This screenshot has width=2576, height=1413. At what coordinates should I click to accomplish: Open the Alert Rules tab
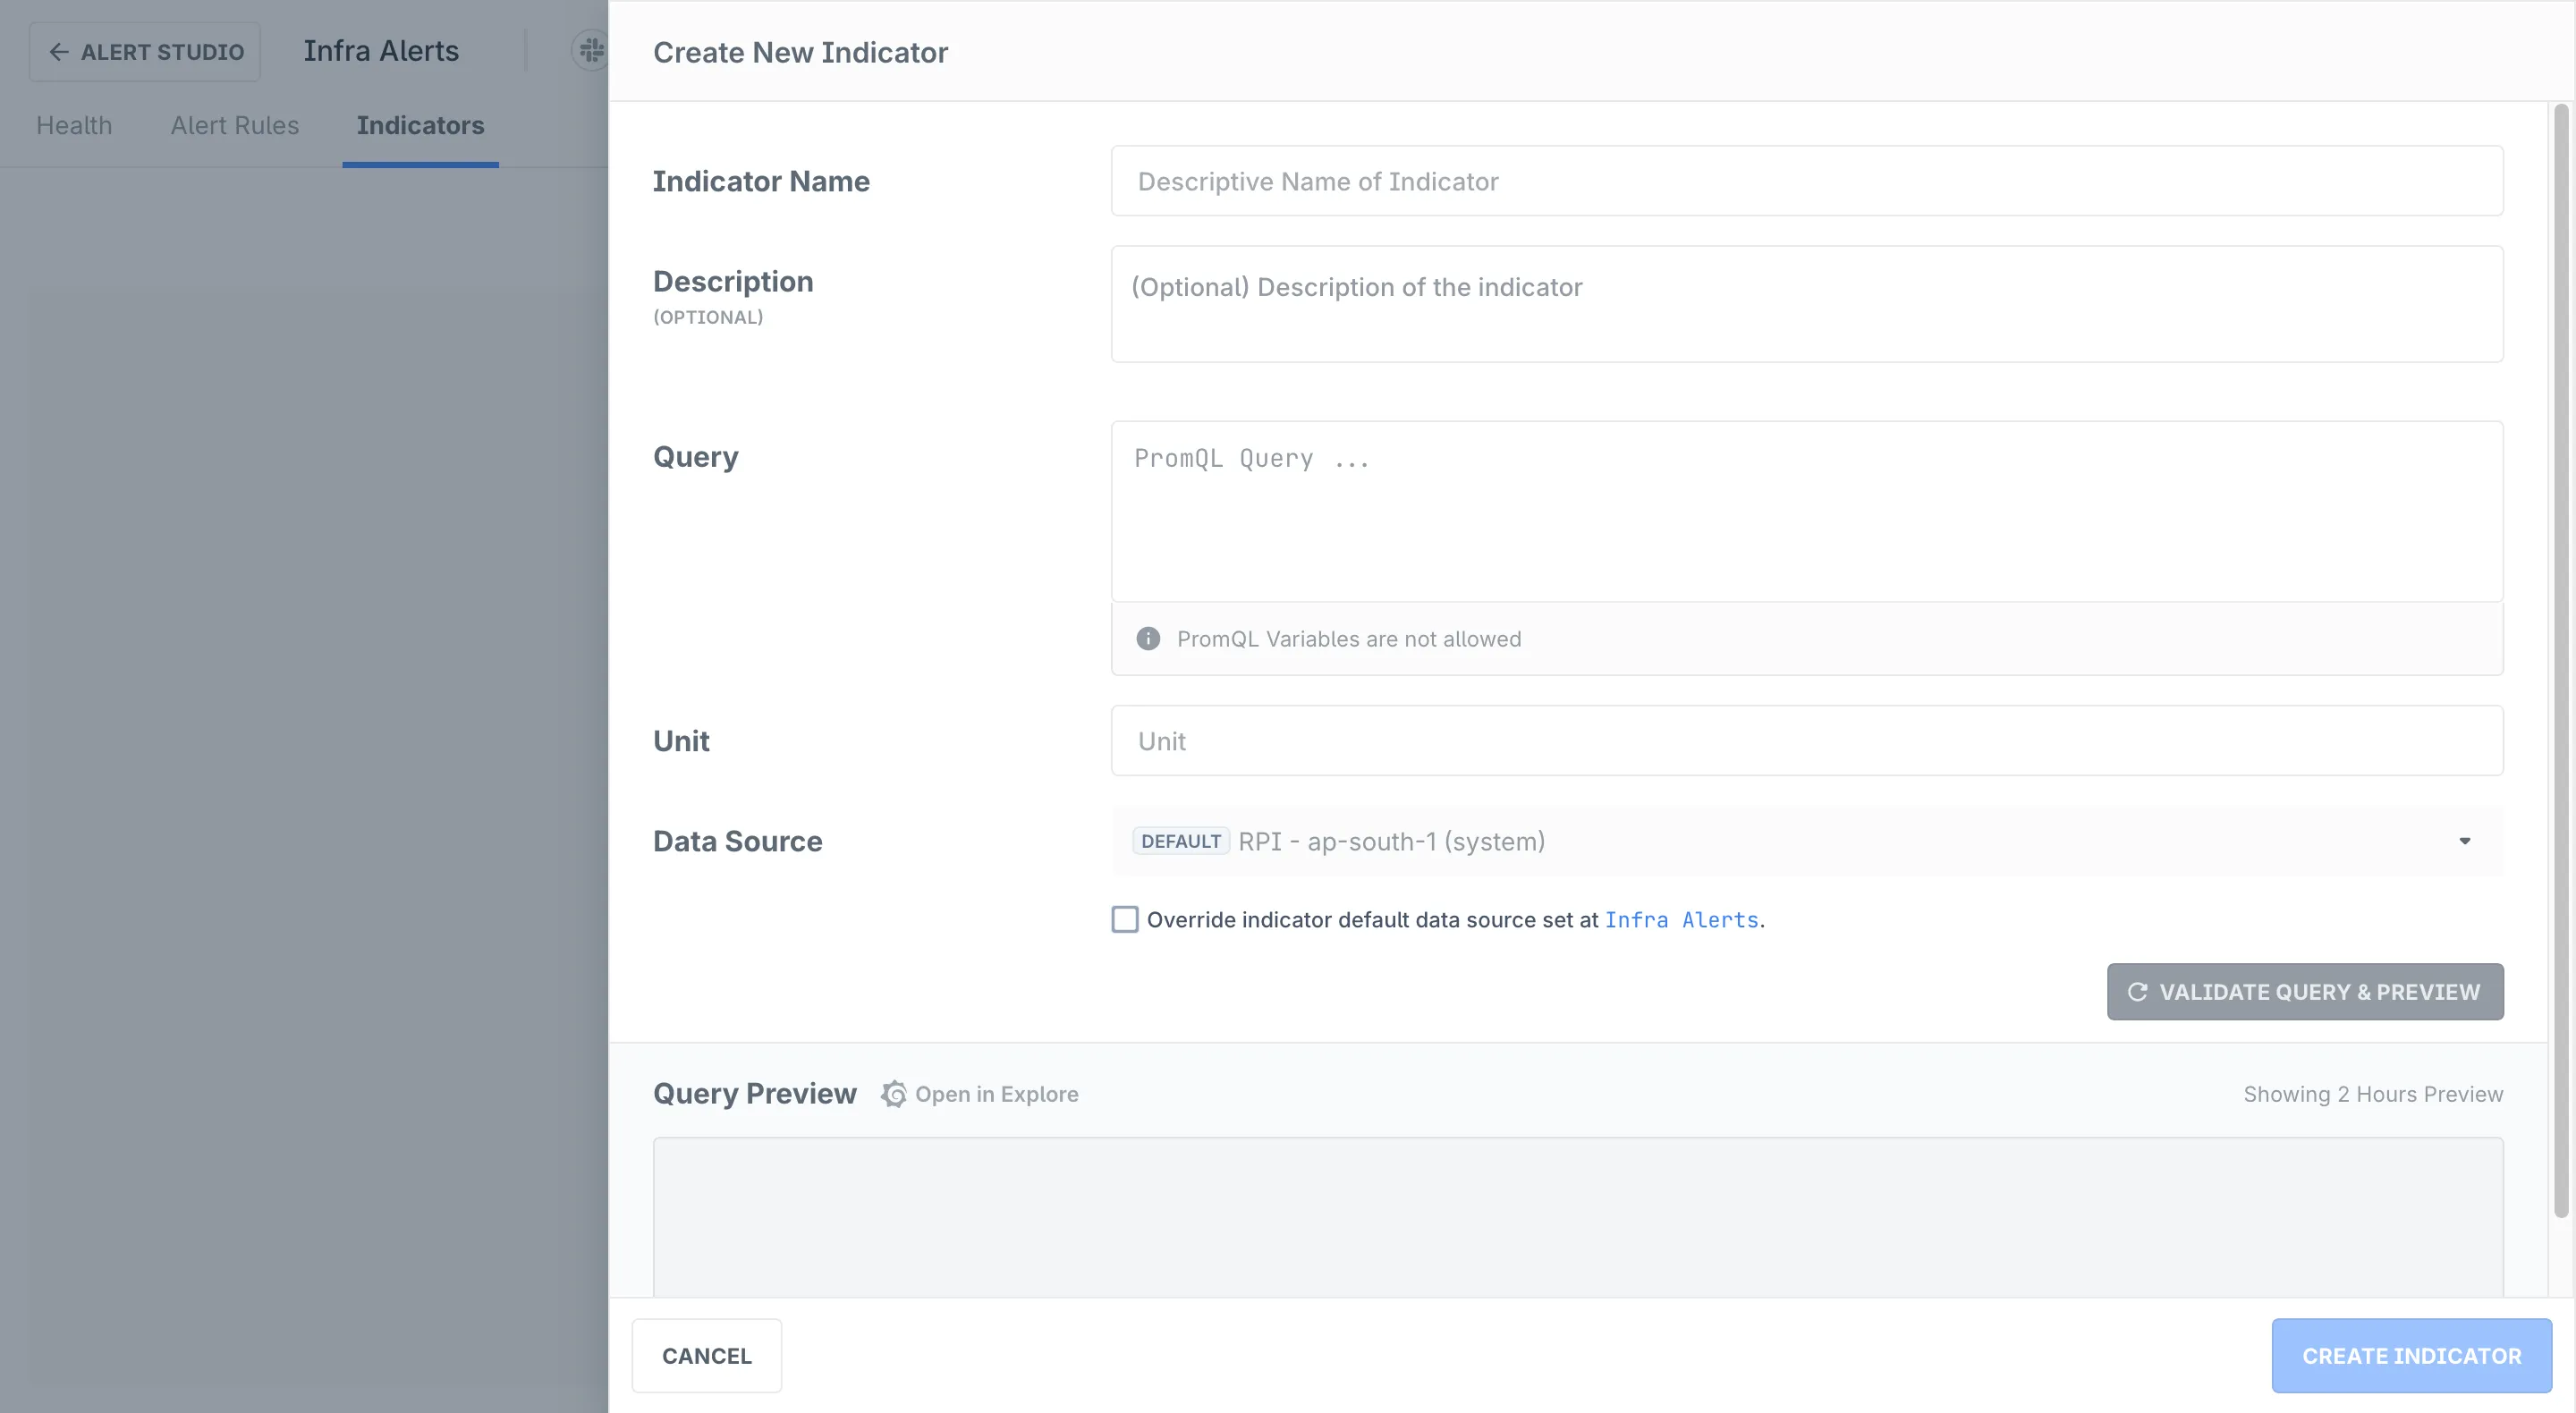tap(235, 126)
